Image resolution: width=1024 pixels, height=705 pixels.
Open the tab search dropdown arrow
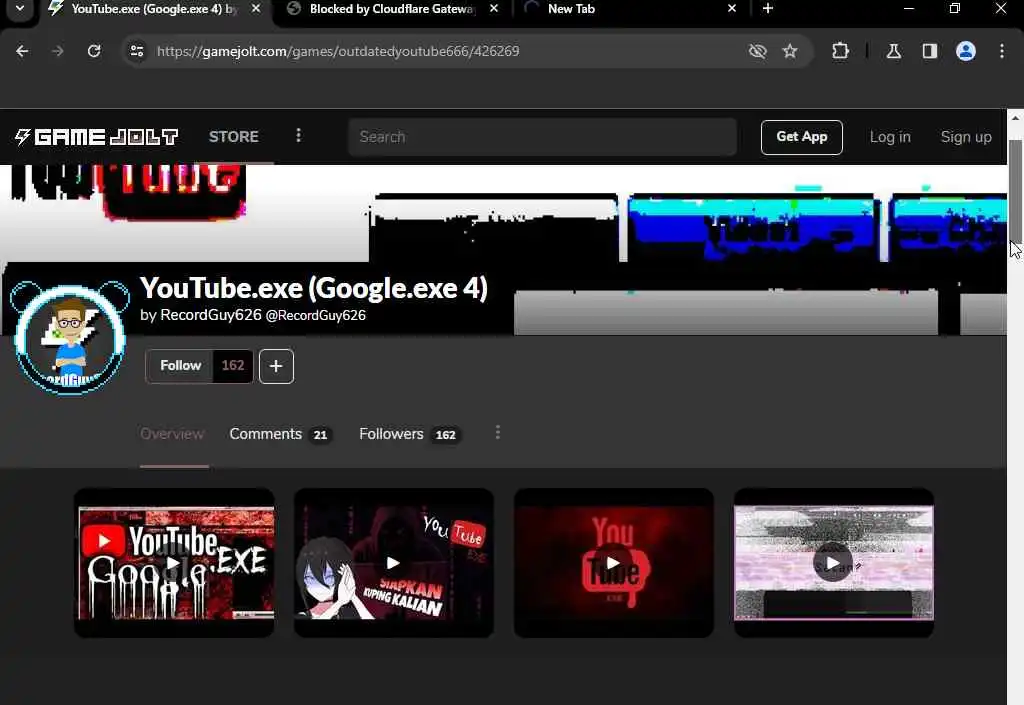(x=20, y=8)
